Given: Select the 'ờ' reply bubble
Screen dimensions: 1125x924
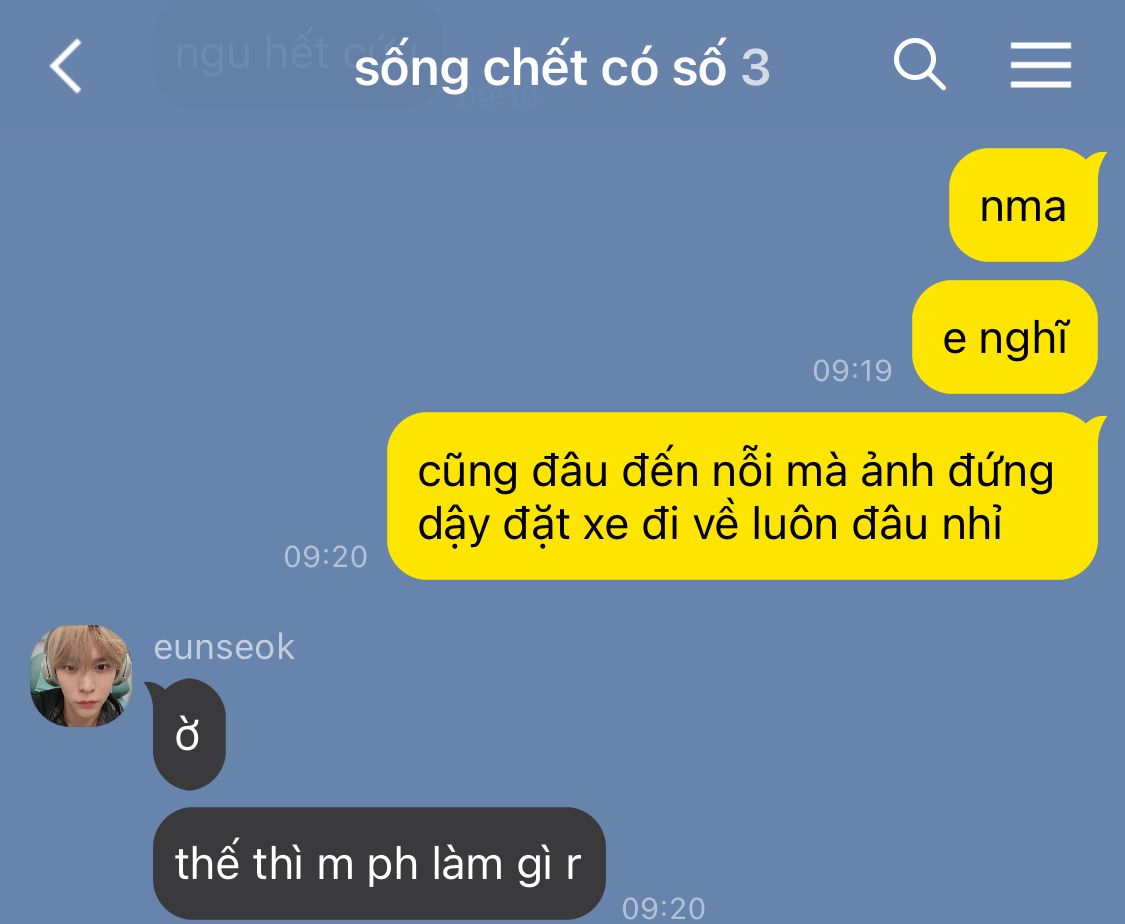Looking at the screenshot, I should (x=189, y=735).
